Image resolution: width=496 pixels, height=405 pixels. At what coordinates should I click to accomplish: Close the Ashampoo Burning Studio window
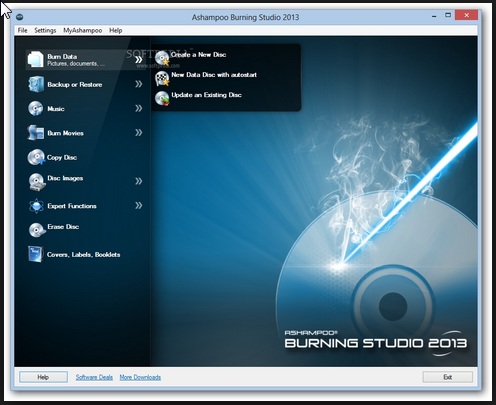click(467, 15)
